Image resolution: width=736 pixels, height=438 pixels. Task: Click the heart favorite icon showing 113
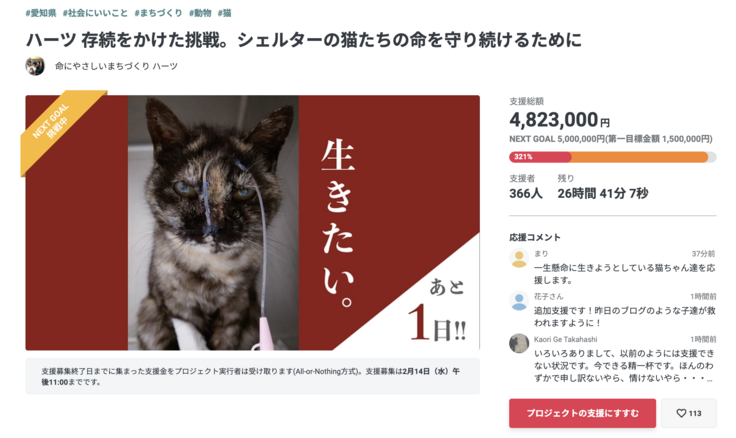(x=689, y=413)
